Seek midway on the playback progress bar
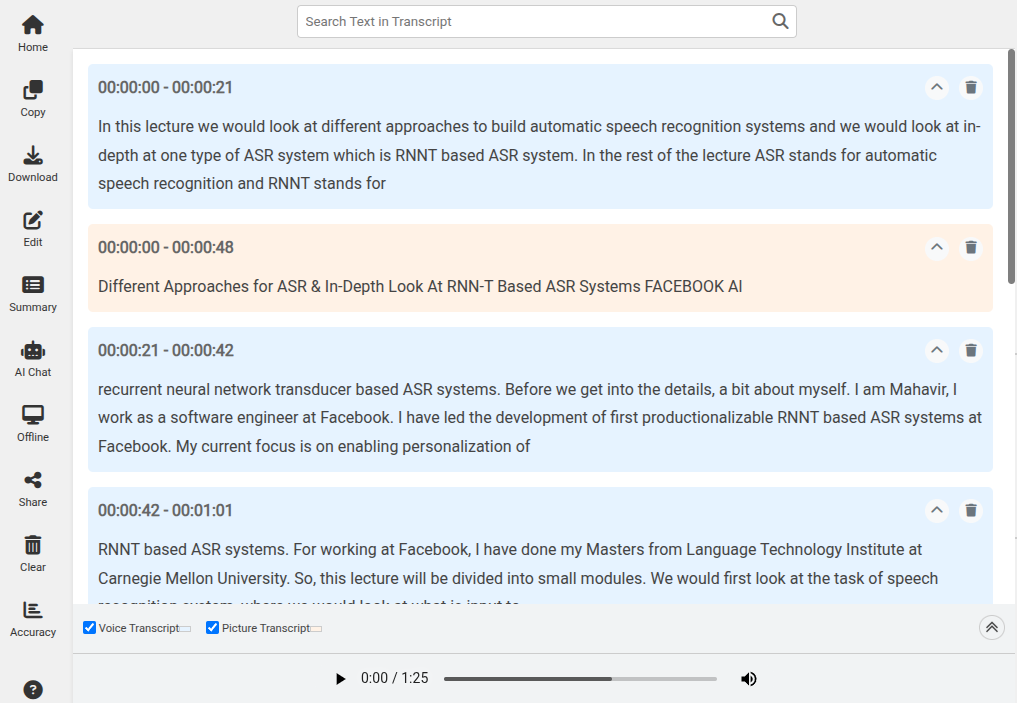The width and height of the screenshot is (1017, 703). point(580,678)
